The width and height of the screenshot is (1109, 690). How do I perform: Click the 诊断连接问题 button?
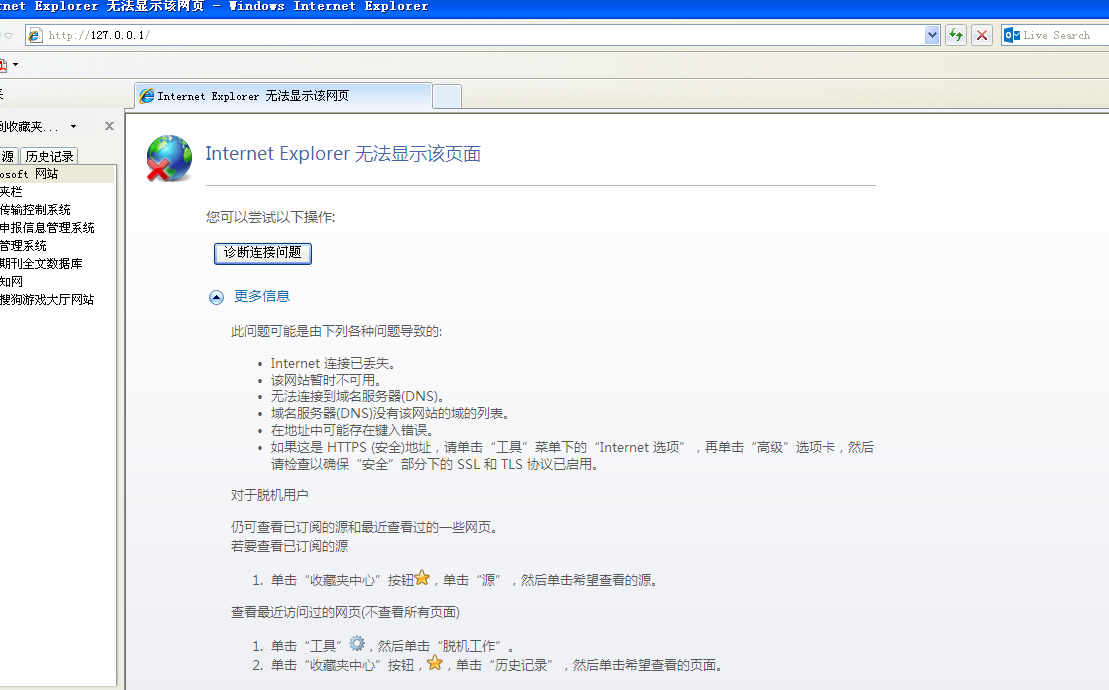click(262, 252)
